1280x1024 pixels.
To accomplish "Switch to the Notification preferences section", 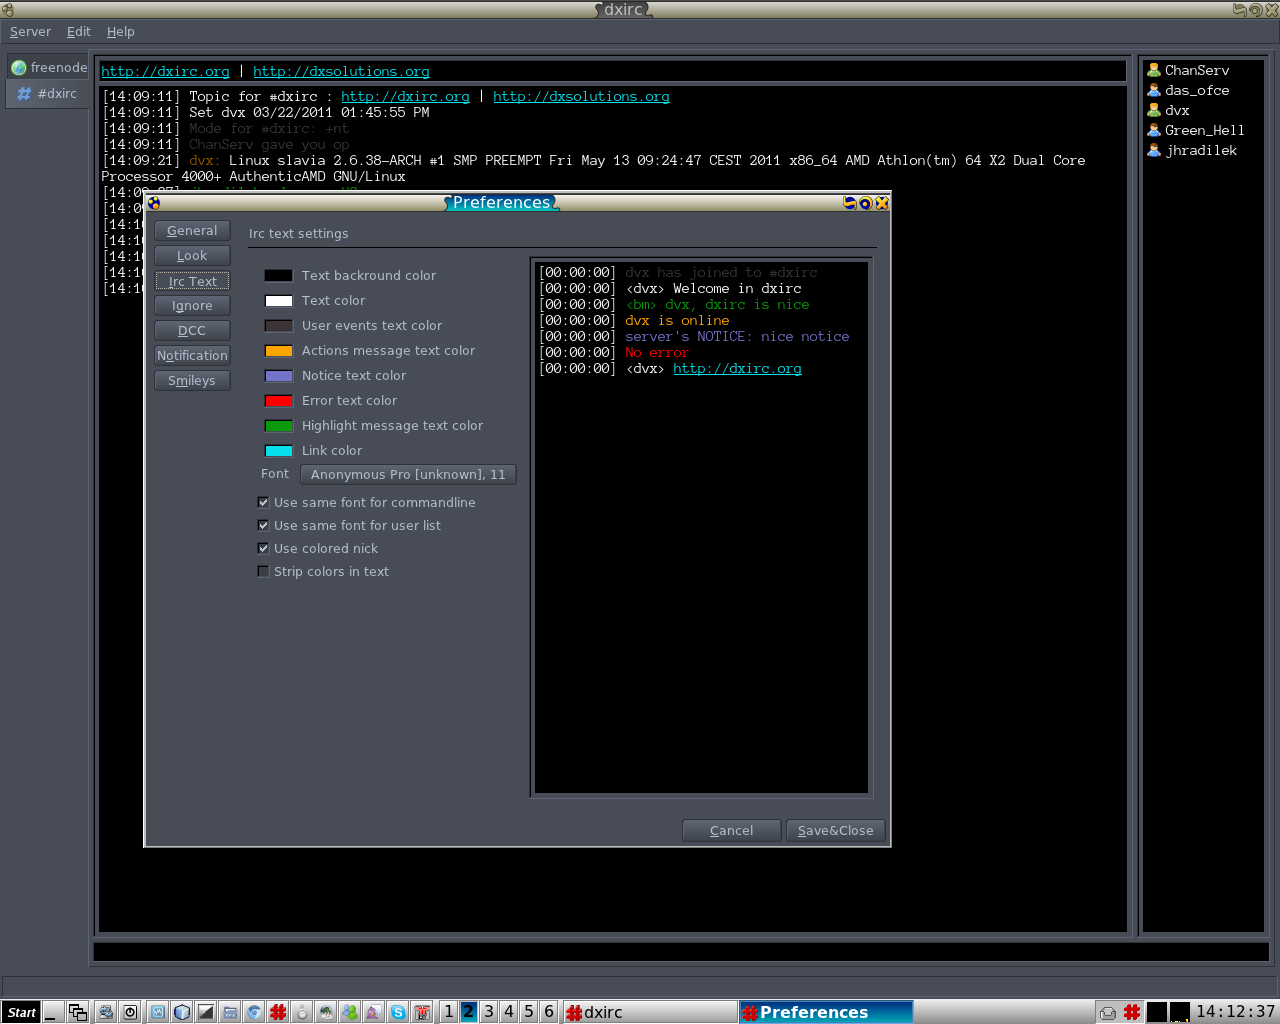I will tap(192, 356).
